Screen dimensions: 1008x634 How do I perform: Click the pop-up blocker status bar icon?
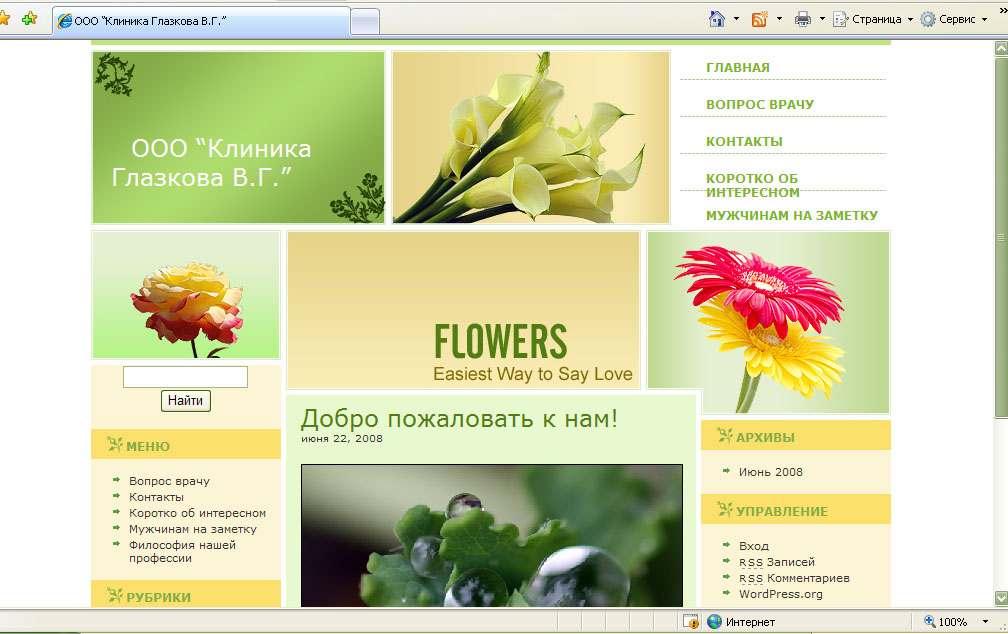click(691, 622)
